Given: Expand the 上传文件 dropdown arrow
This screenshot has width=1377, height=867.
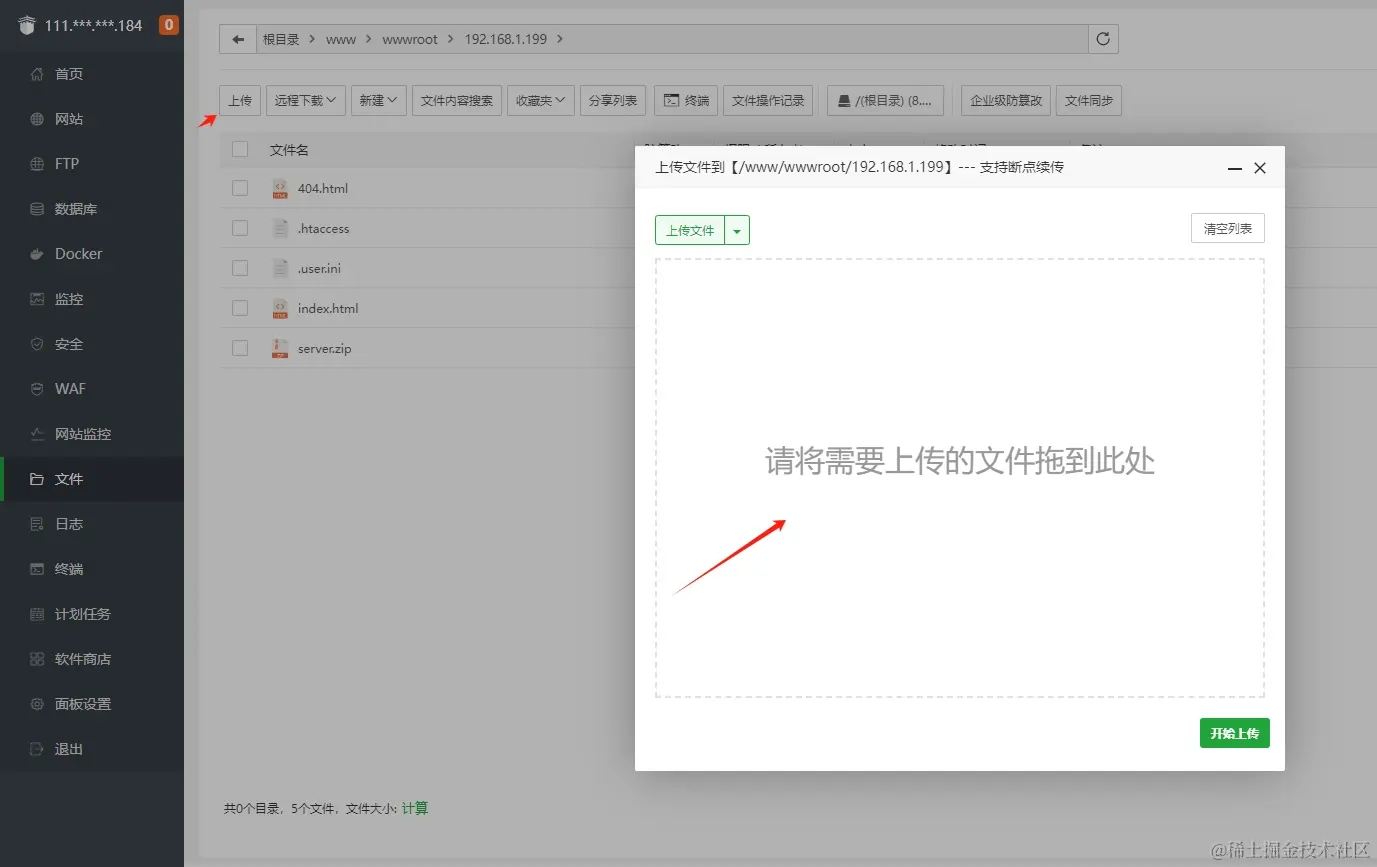Looking at the screenshot, I should [737, 230].
